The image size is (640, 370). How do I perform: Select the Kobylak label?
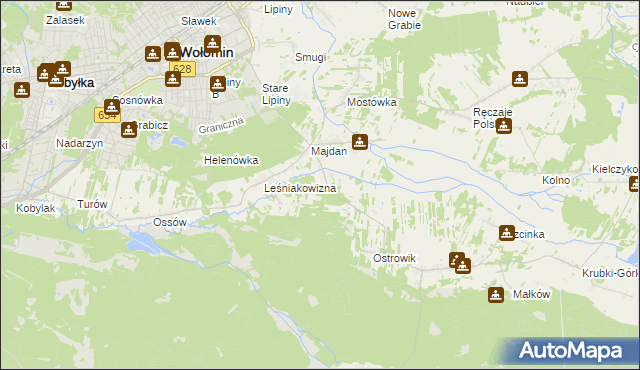(x=36, y=208)
